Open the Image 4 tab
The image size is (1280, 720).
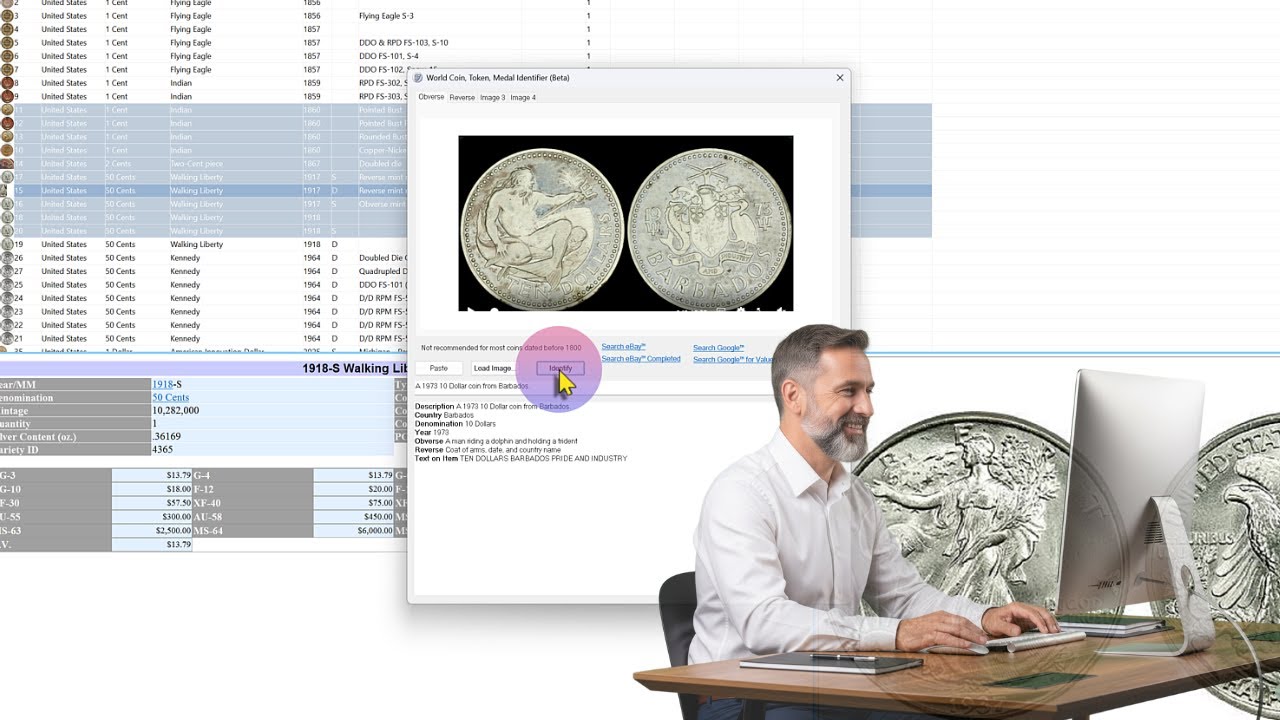point(523,97)
